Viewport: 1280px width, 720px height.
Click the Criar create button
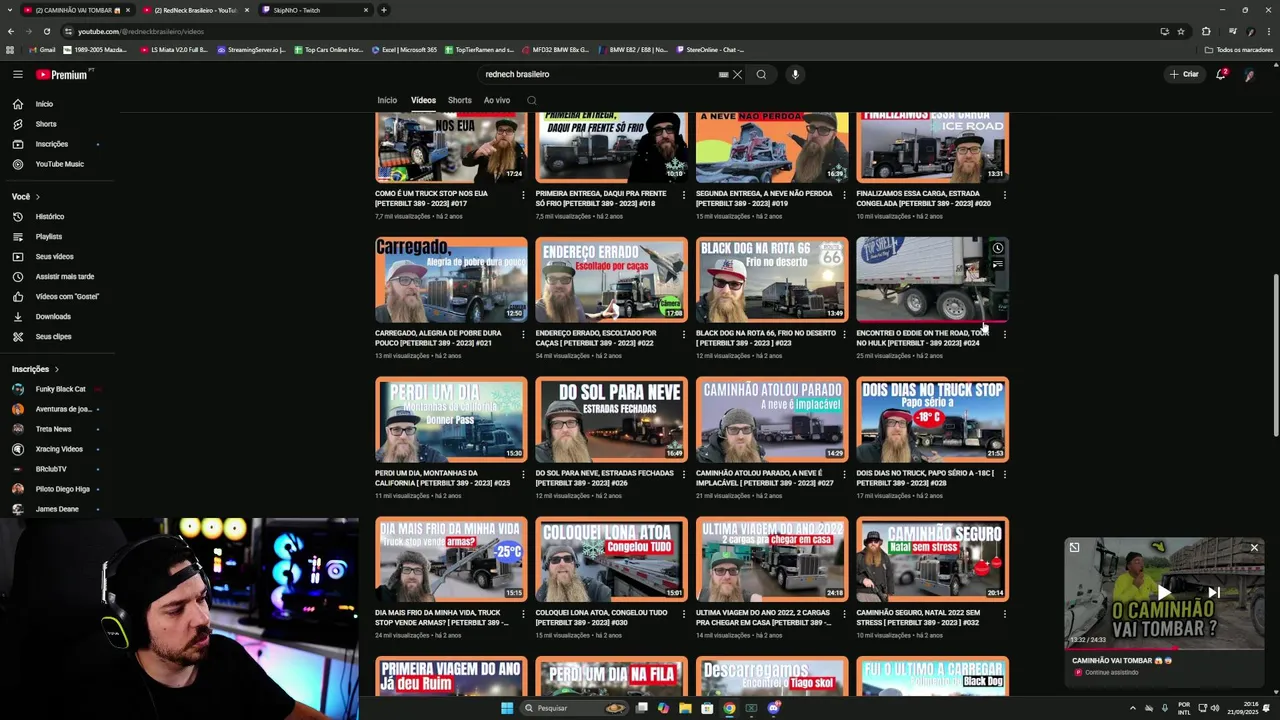[1184, 74]
